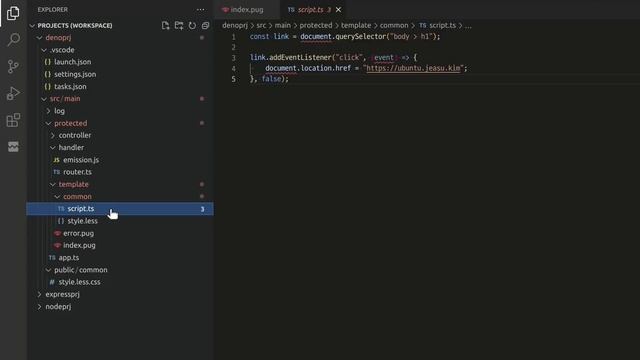Open launch.json file
Viewport: 640px width, 360px height.
point(72,62)
